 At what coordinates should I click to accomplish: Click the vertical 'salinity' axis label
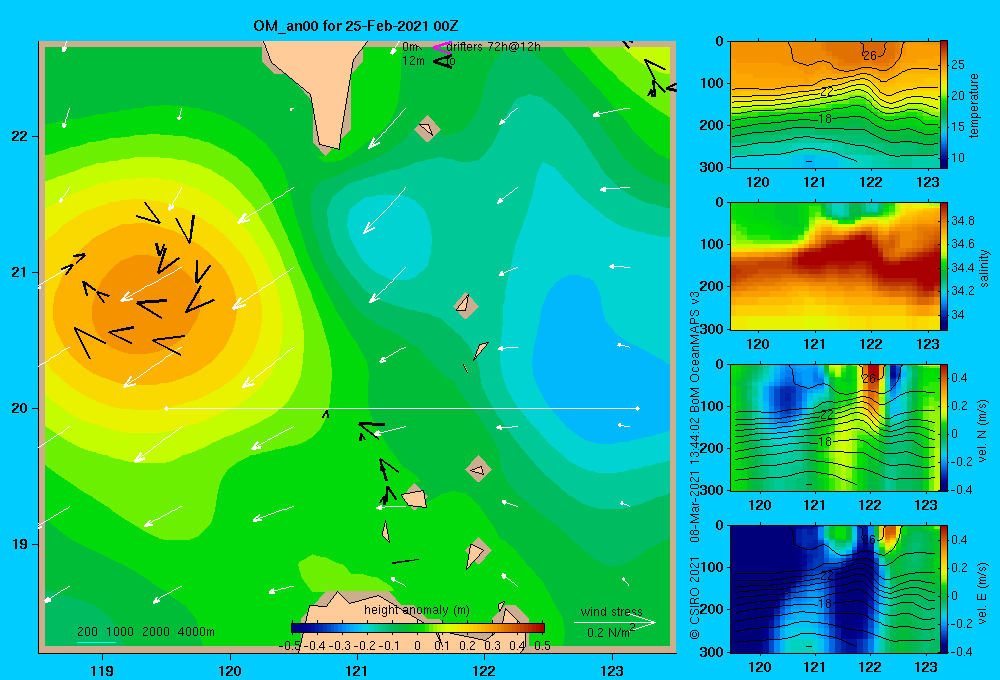click(984, 268)
